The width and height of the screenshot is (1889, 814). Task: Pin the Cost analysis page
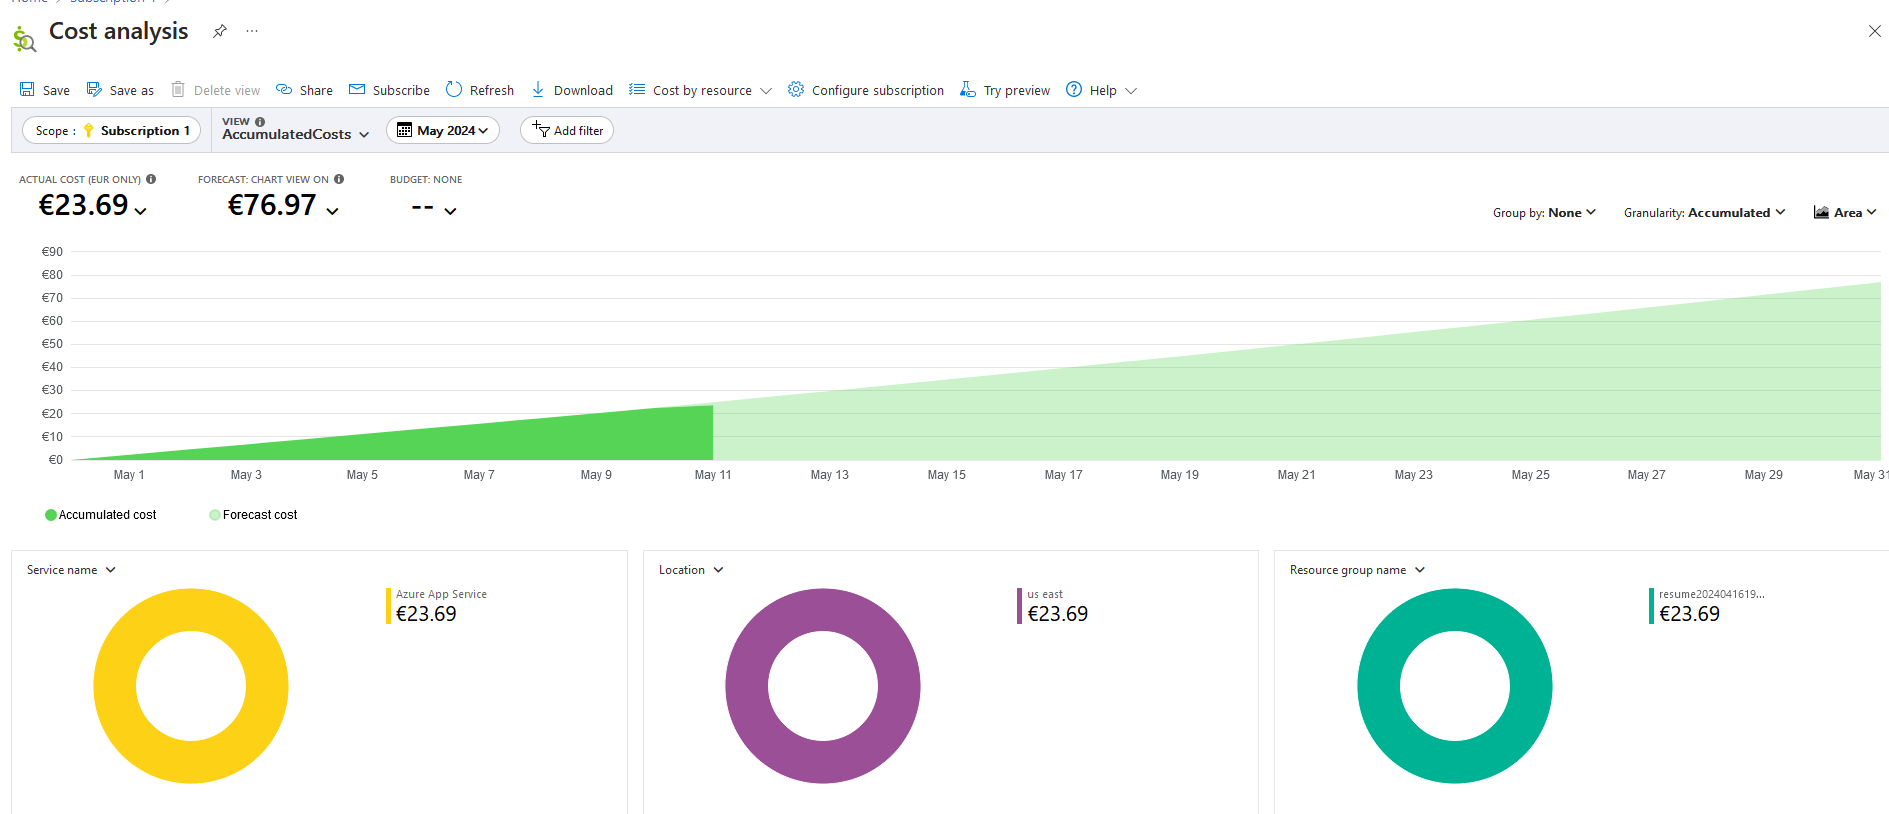pyautogui.click(x=220, y=31)
